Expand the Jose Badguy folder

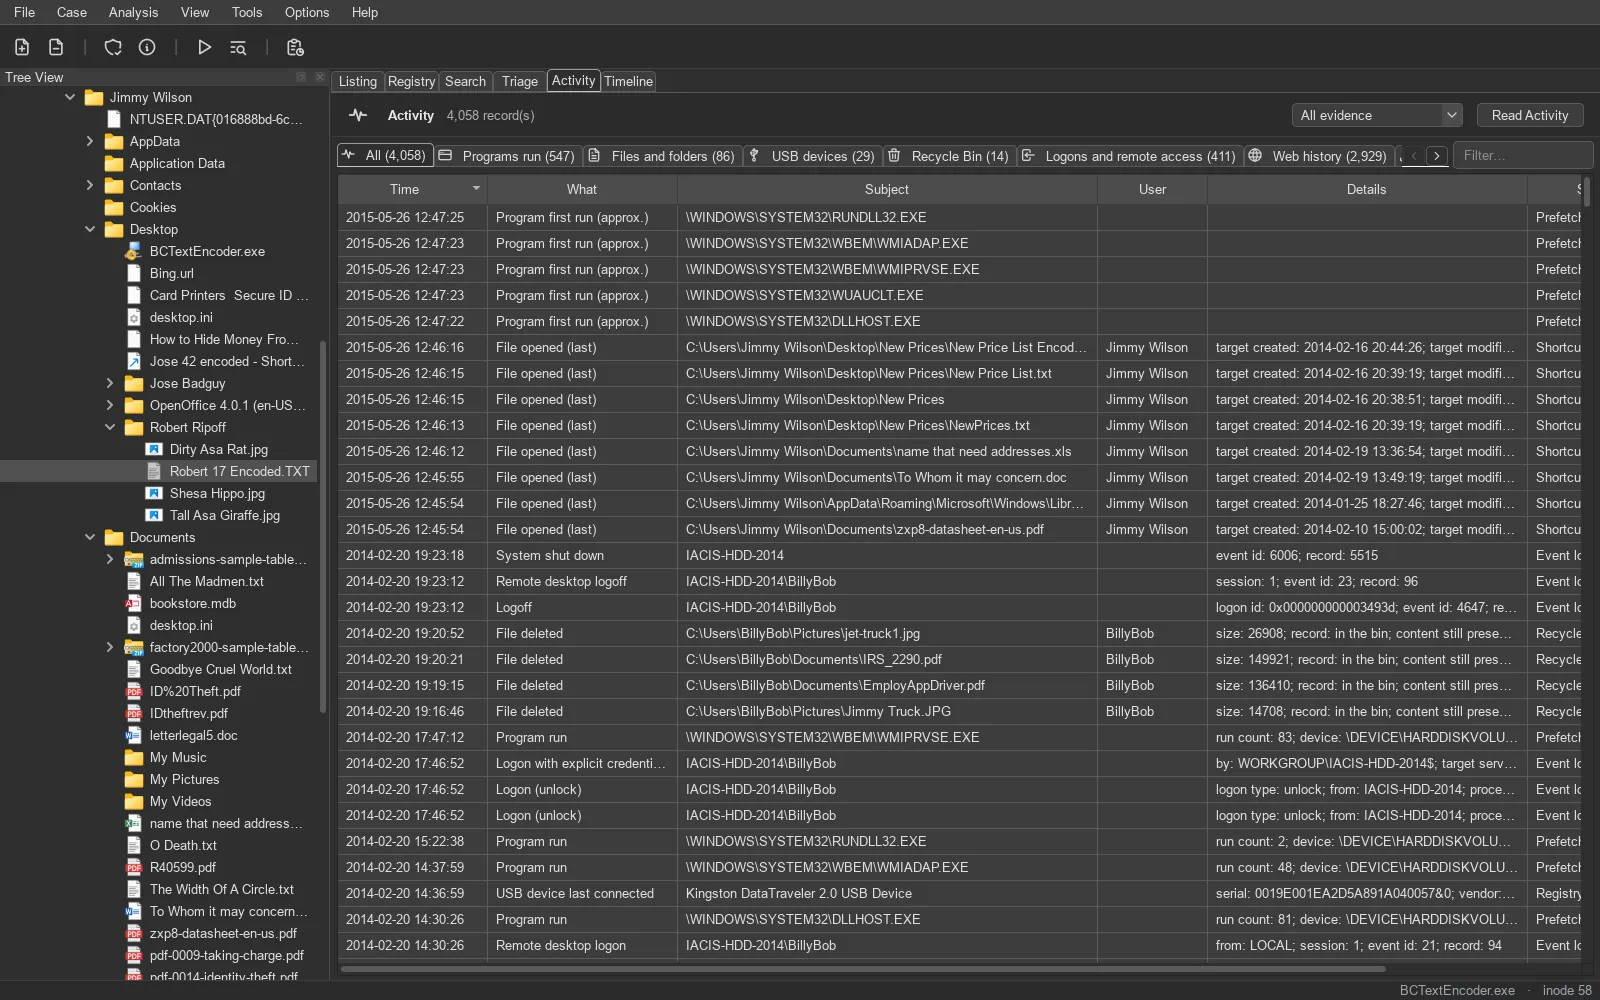110,383
